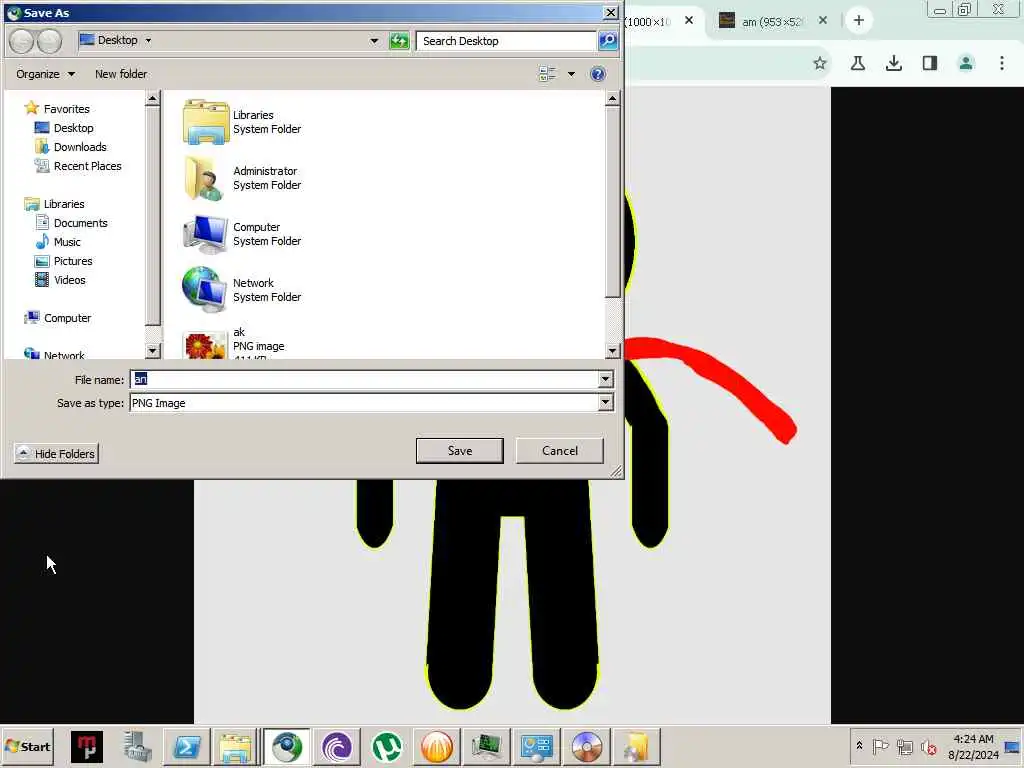The width and height of the screenshot is (1024, 768).
Task: Cancel the Save As dialog
Action: [560, 451]
